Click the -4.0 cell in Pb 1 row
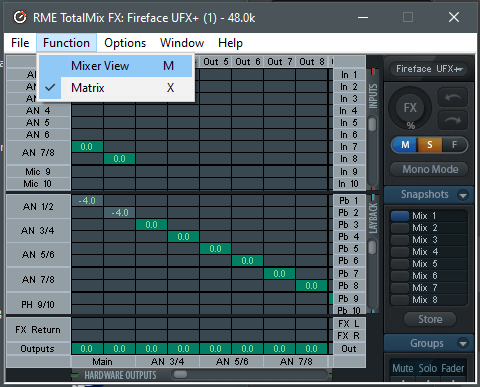 click(x=87, y=201)
